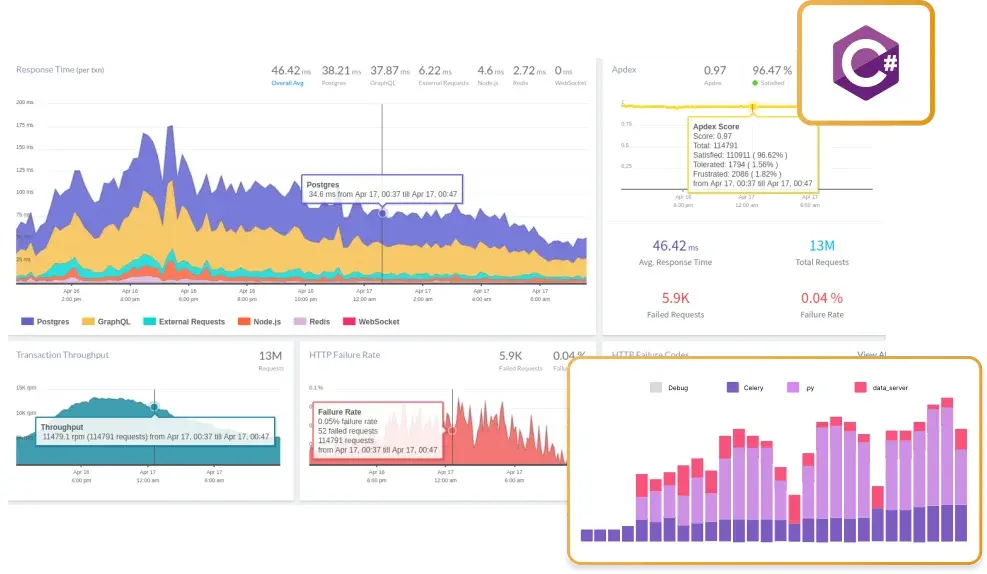Image resolution: width=987 pixels, height=574 pixels.
Task: Click the Failure Rate tooltip box
Action: pyautogui.click(x=378, y=430)
